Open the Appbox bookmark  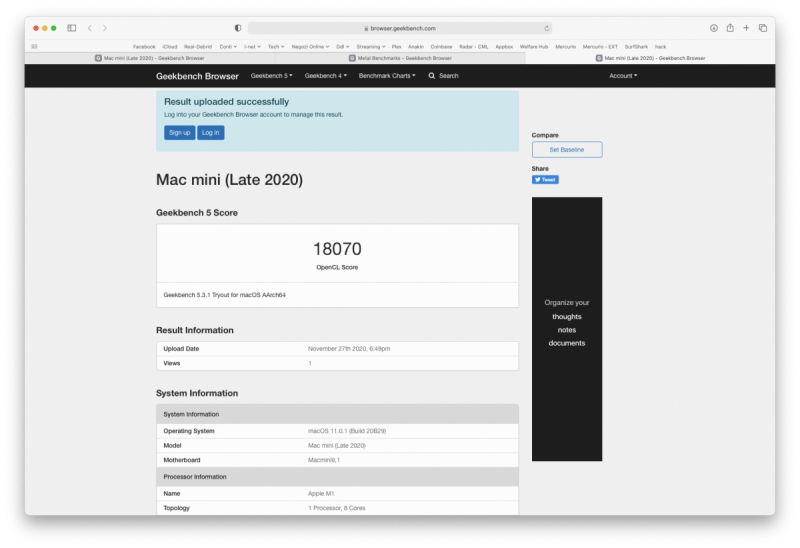[x=504, y=46]
